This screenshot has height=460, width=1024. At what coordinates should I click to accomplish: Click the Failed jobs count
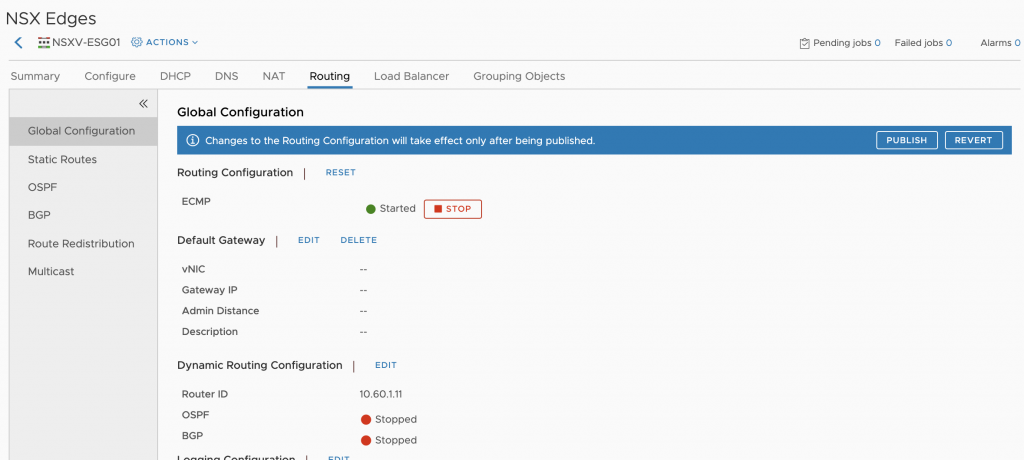coord(948,43)
